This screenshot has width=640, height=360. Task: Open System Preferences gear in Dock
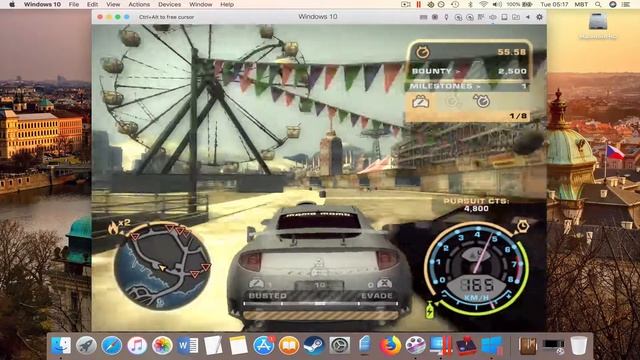(x=340, y=346)
